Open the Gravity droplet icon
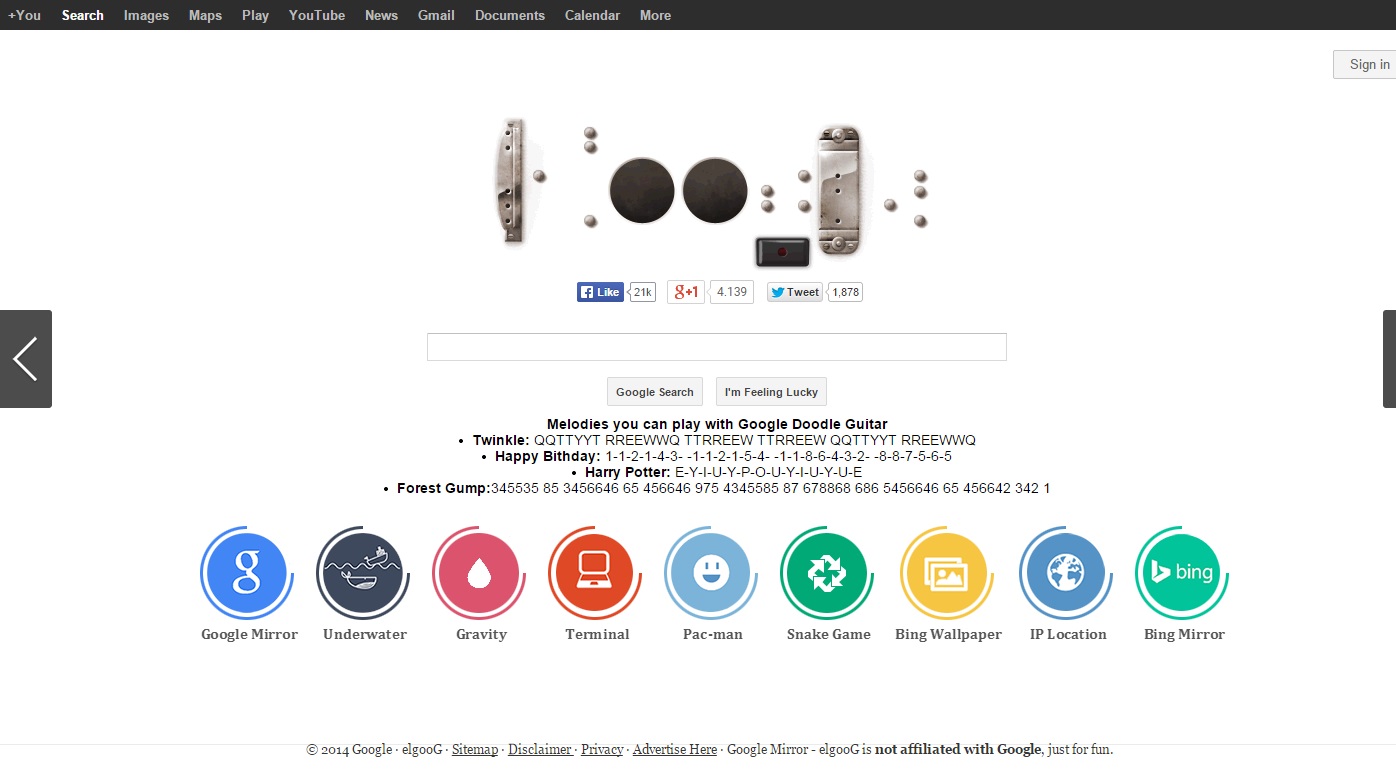Image resolution: width=1396 pixels, height=774 pixels. pyautogui.click(x=478, y=573)
